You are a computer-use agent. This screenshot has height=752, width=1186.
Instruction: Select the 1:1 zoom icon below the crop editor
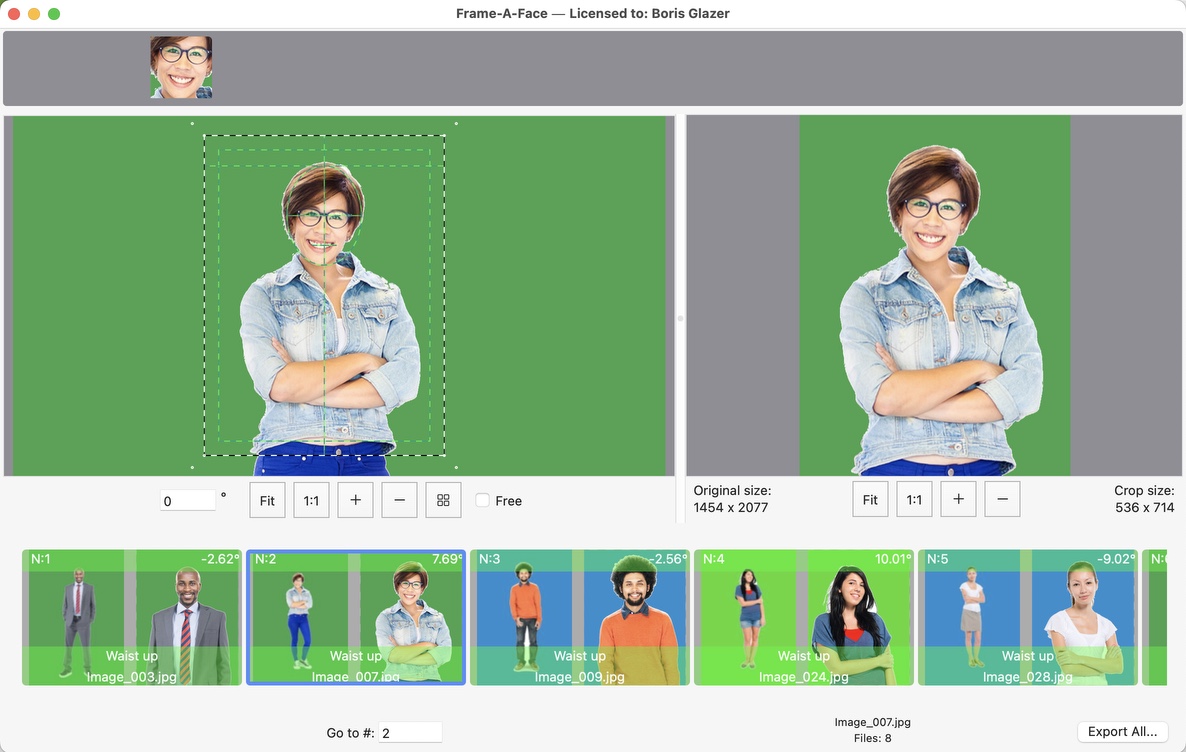311,500
